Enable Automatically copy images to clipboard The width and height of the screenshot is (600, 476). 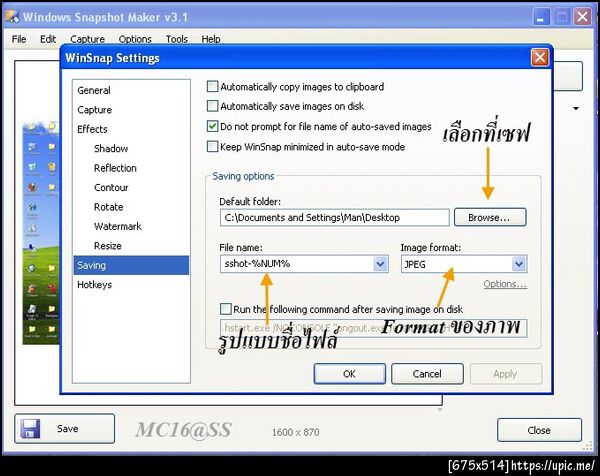pyautogui.click(x=212, y=86)
